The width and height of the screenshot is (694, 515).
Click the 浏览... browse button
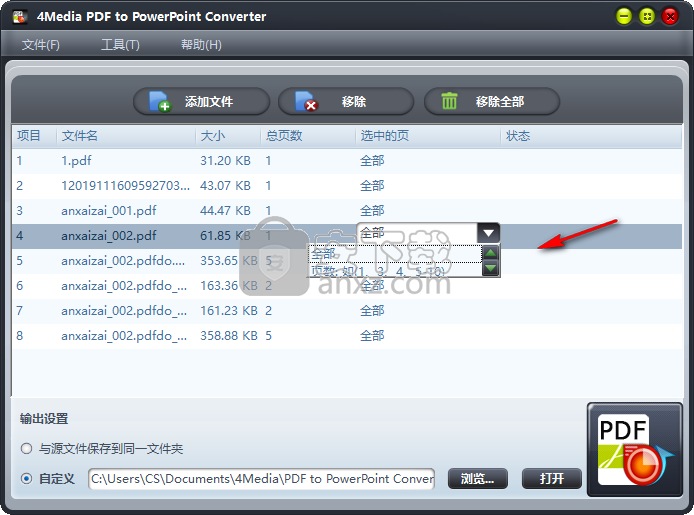pos(478,479)
